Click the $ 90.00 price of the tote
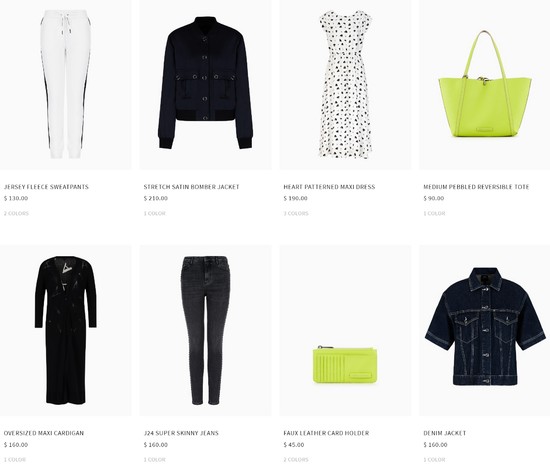This screenshot has height=465, width=550. pyautogui.click(x=434, y=198)
